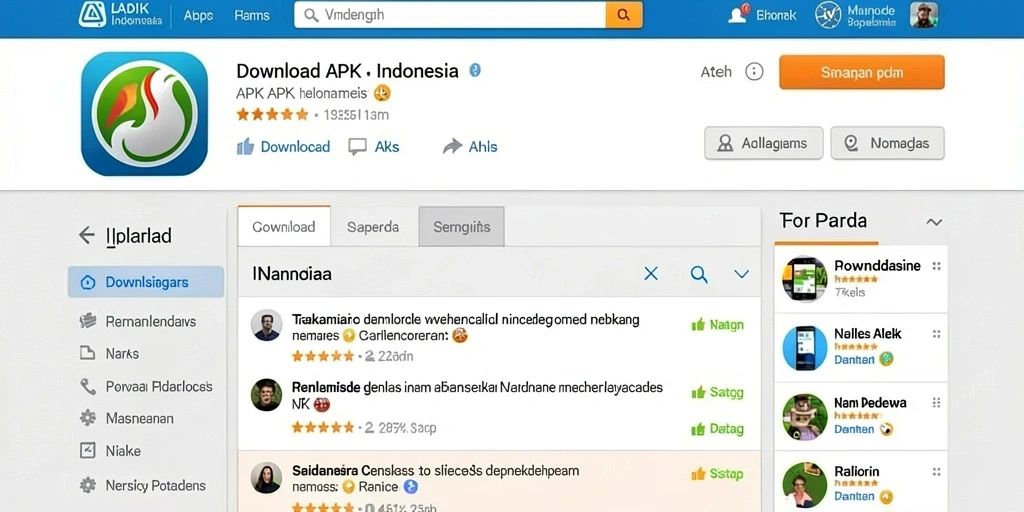Click the Ahls share arrow icon
This screenshot has height=512, width=1024.
pyautogui.click(x=452, y=146)
